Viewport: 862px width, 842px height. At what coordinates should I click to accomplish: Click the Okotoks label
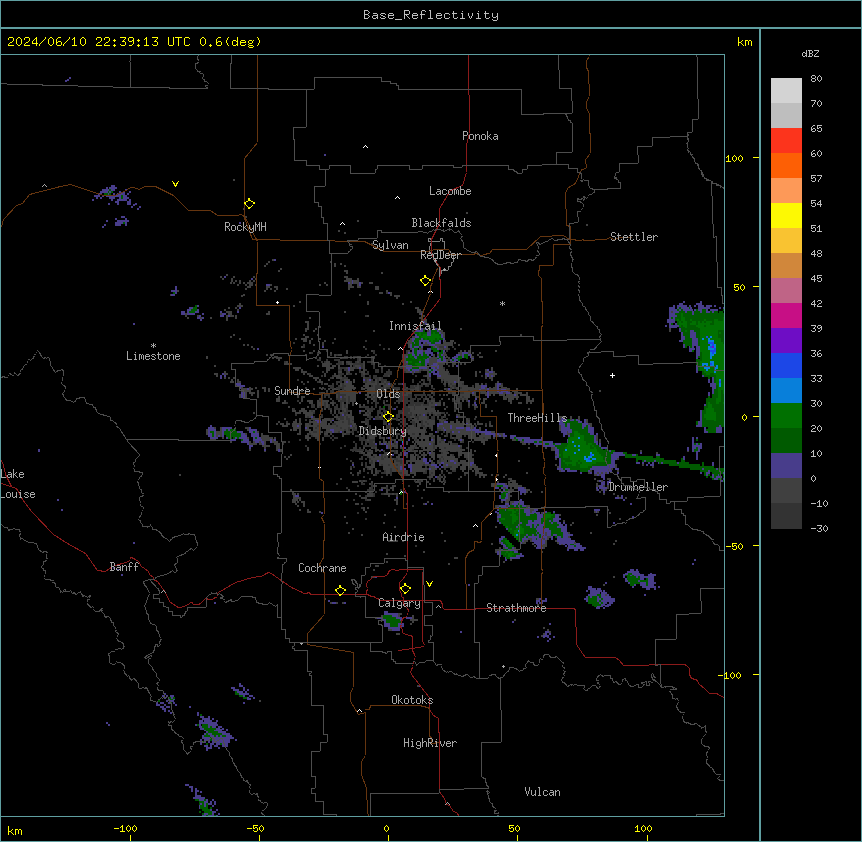(x=412, y=700)
